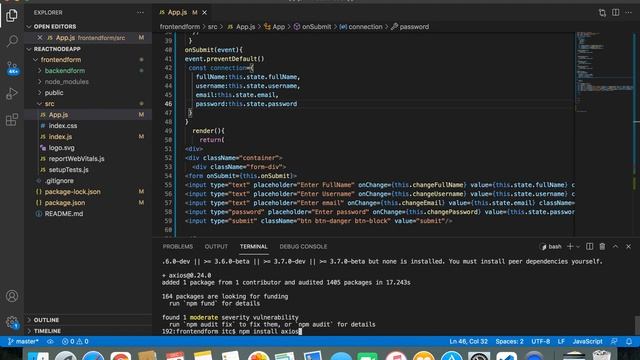
Task: Open package-lock.json file
Action: coord(88,192)
